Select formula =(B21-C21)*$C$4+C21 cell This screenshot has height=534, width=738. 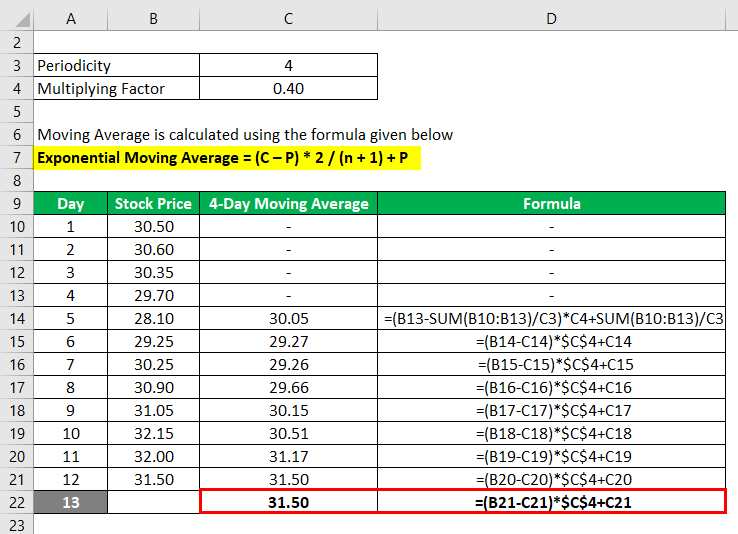552,502
